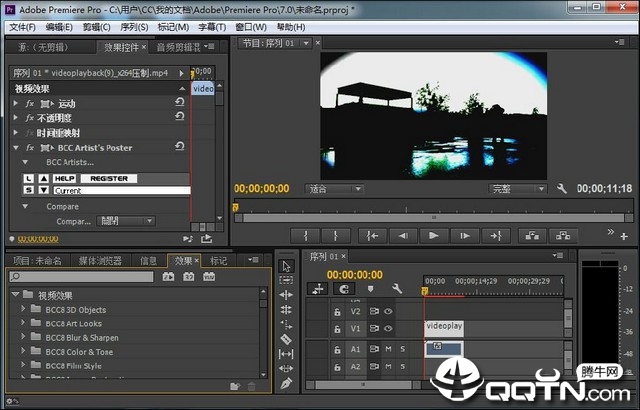Image resolution: width=640 pixels, height=410 pixels.
Task: Select the Razor tool
Action: 286,339
